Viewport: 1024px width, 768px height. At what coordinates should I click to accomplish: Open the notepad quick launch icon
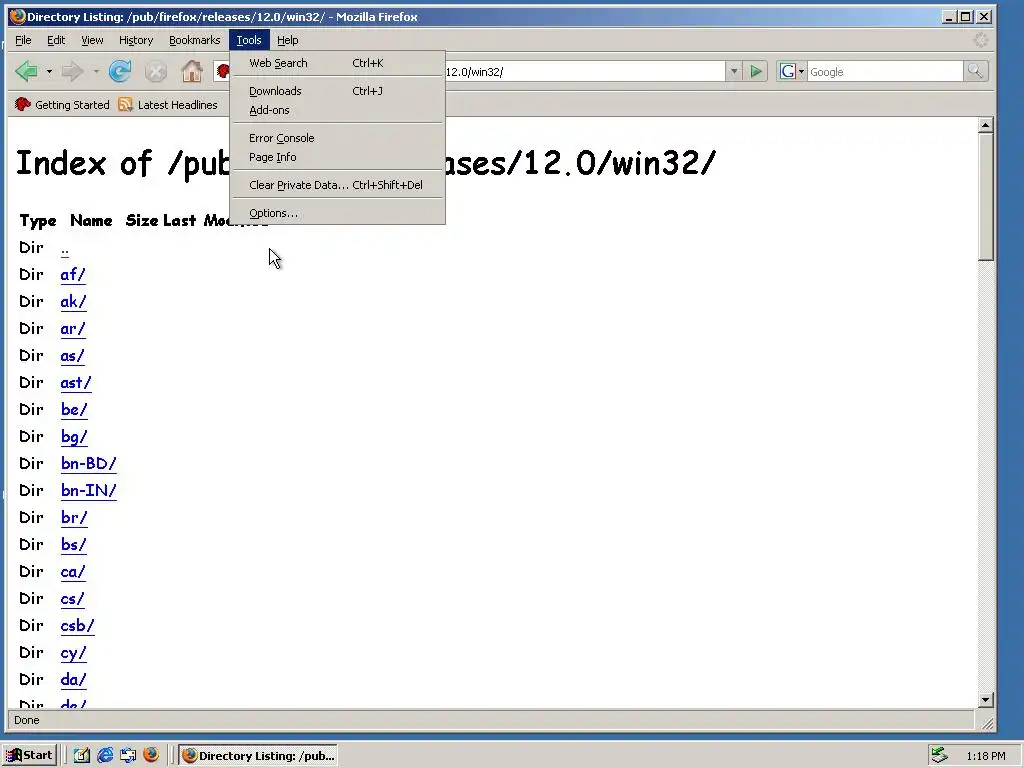tap(82, 756)
